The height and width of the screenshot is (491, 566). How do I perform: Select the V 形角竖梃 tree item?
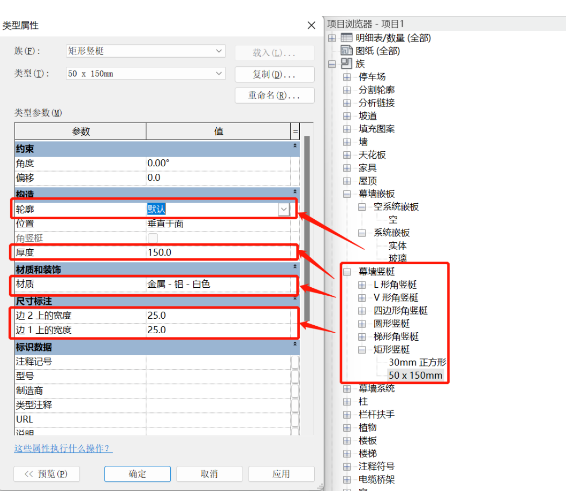[x=396, y=297]
